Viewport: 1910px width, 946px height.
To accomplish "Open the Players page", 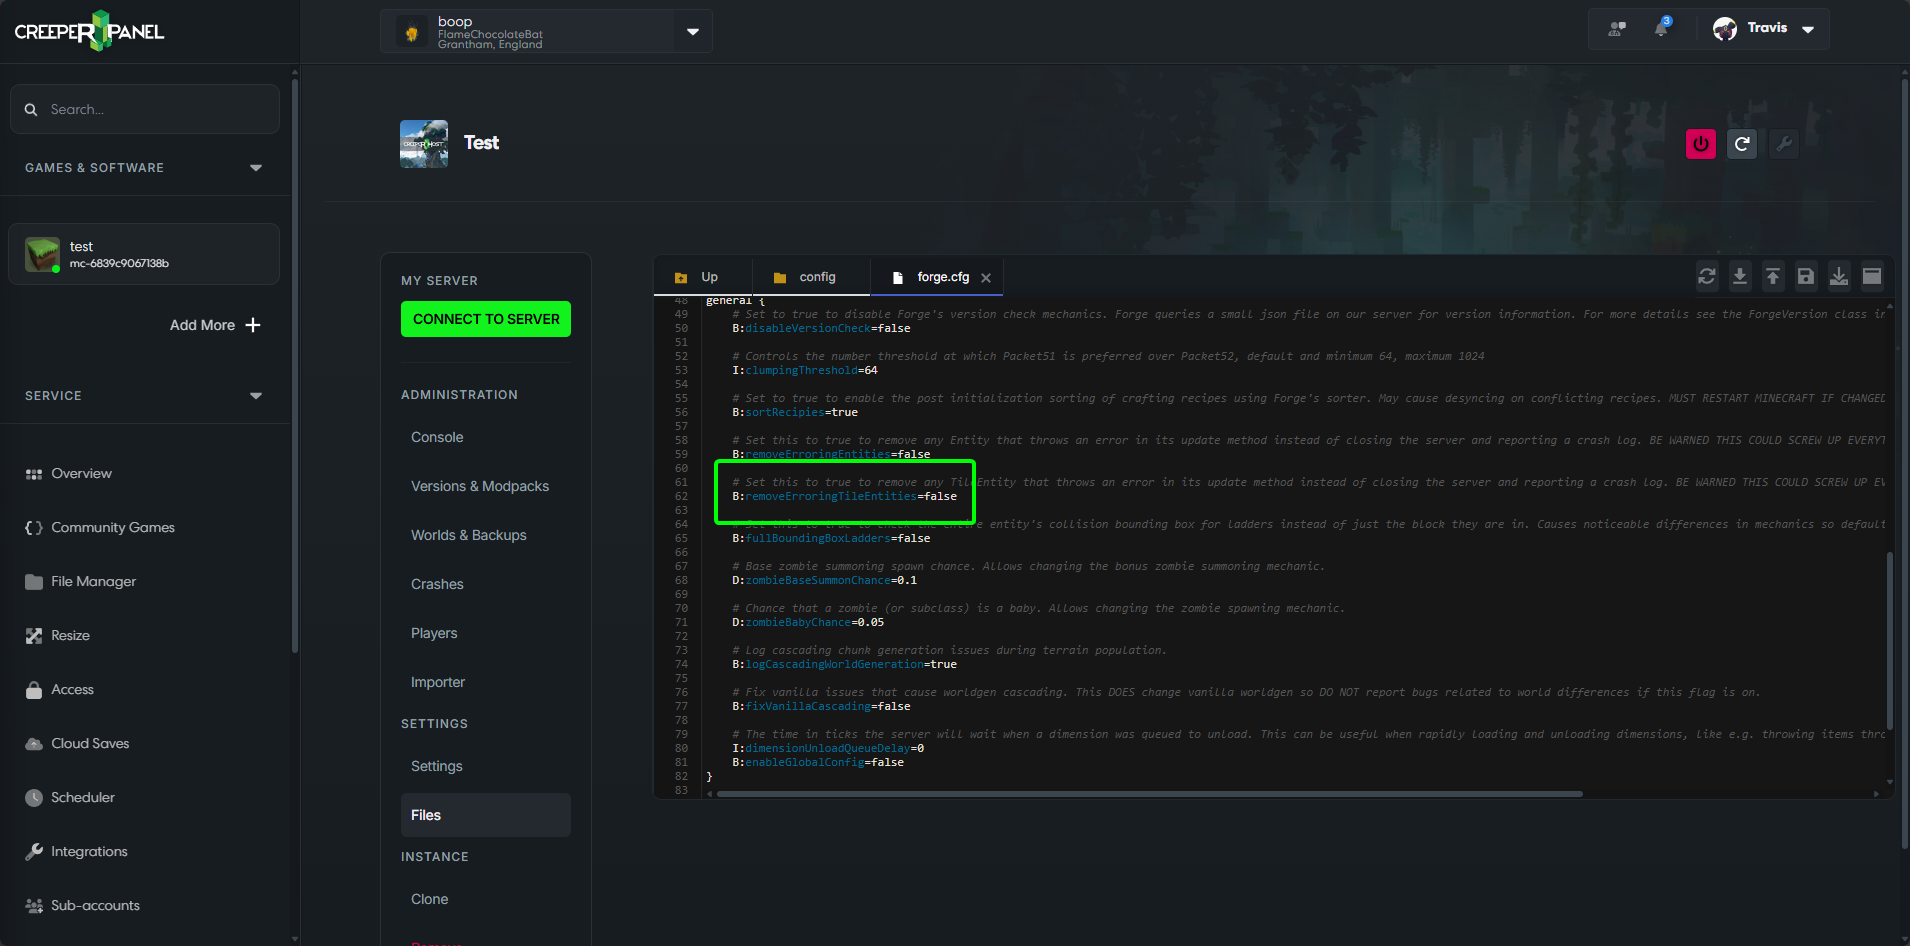I will point(434,633).
